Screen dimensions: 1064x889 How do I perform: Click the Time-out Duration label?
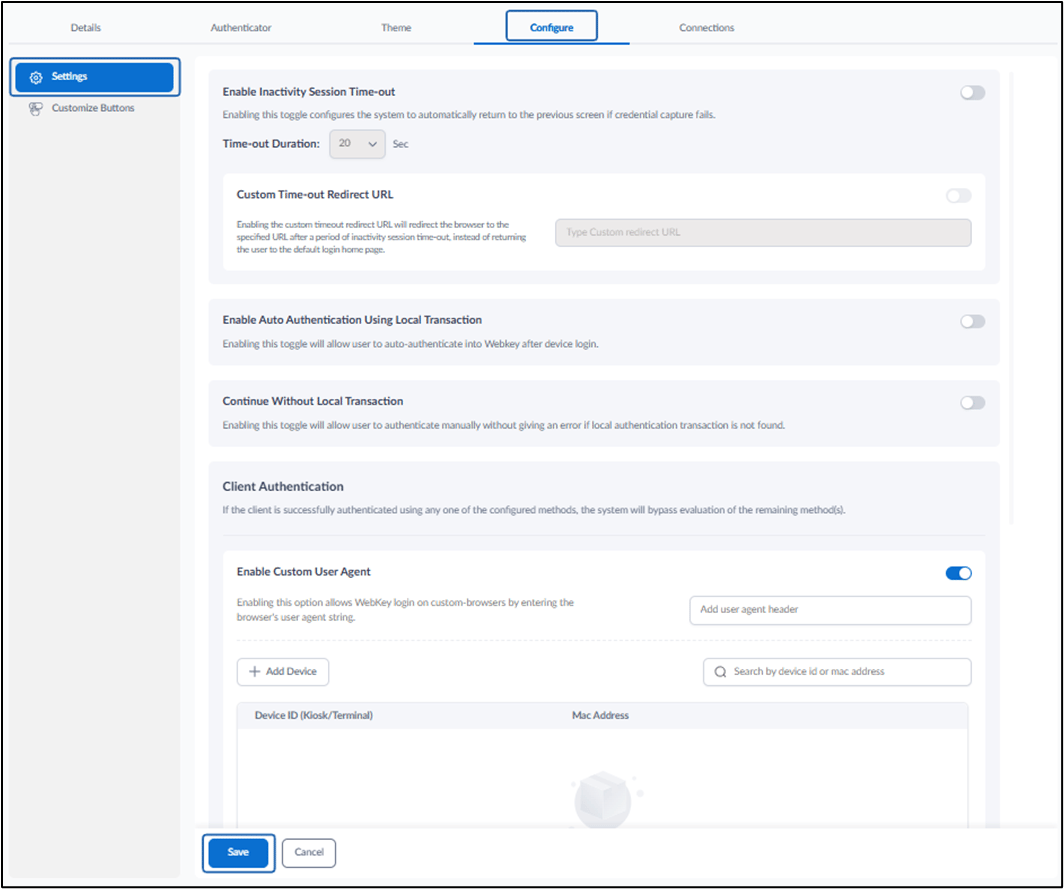click(271, 144)
